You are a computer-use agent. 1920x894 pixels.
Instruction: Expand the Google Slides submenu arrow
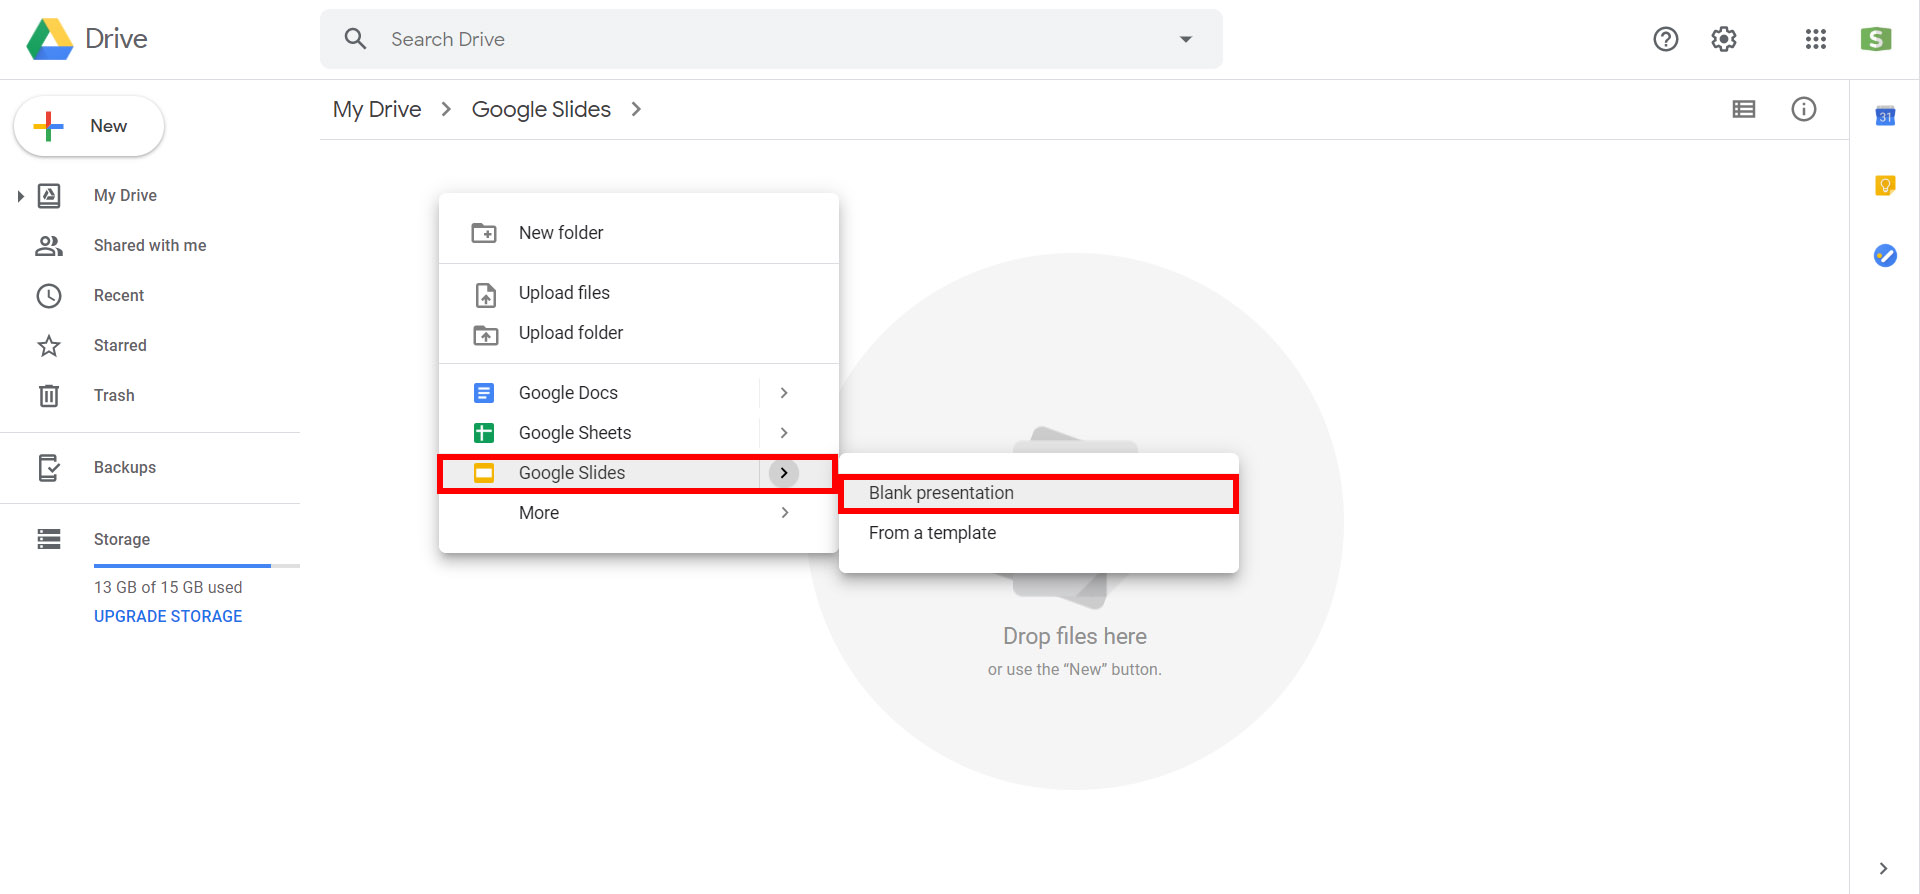tap(784, 473)
